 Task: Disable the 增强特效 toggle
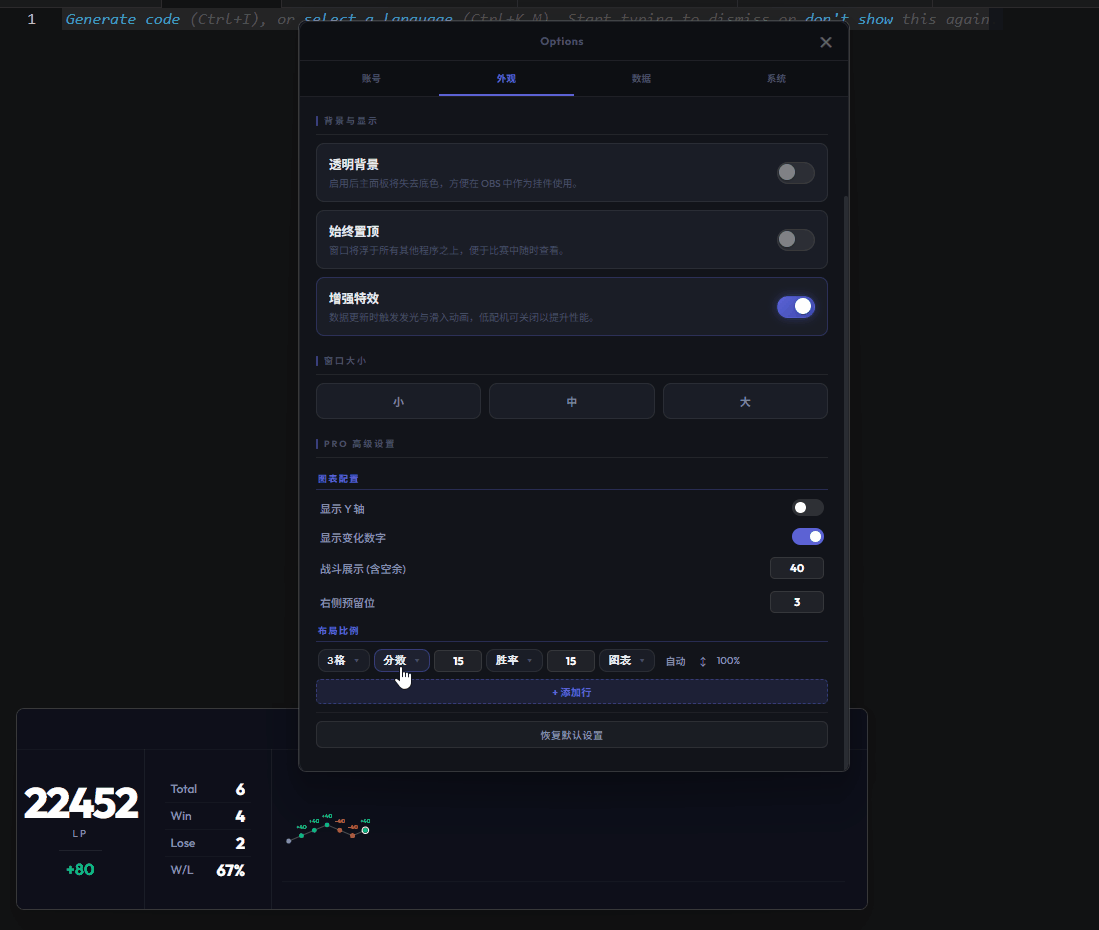(x=795, y=306)
